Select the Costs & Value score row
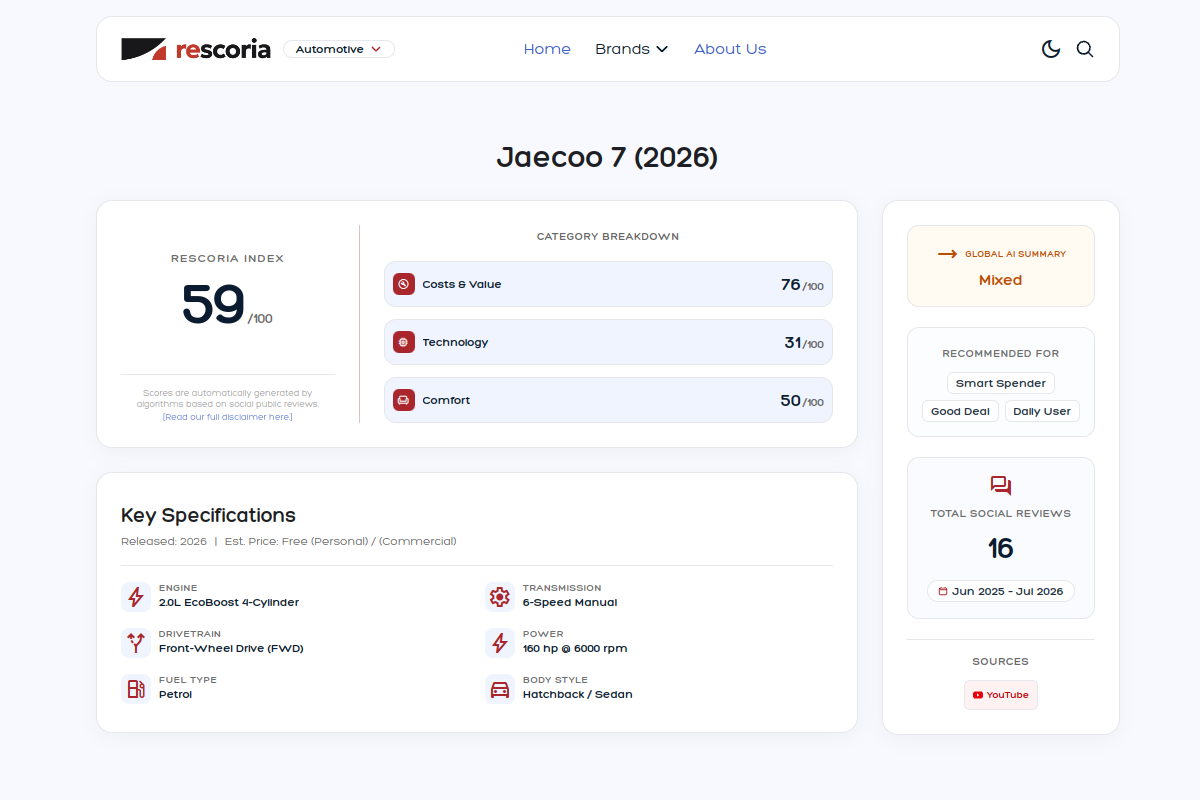This screenshot has width=1200, height=800. click(x=608, y=284)
